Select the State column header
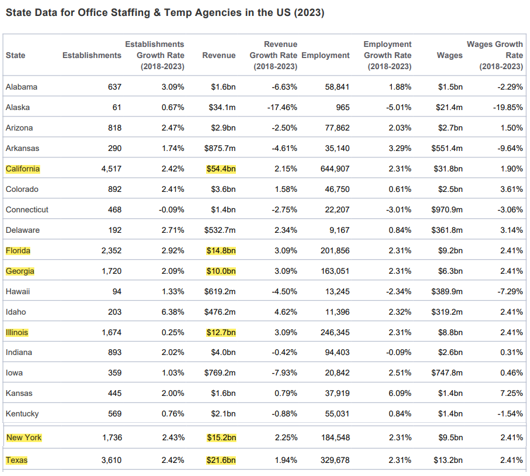This screenshot has height=476, width=530. tap(15, 55)
